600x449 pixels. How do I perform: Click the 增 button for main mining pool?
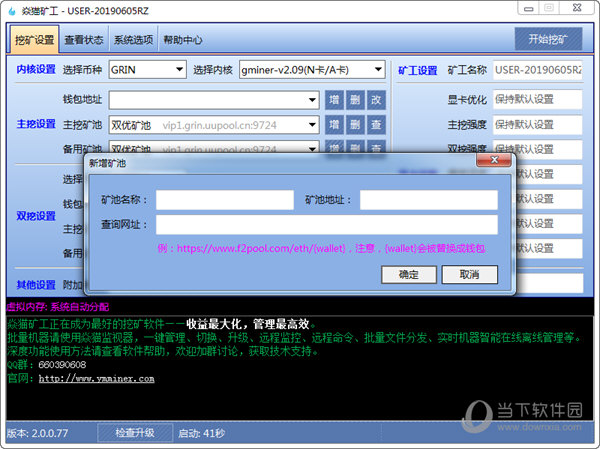click(335, 125)
